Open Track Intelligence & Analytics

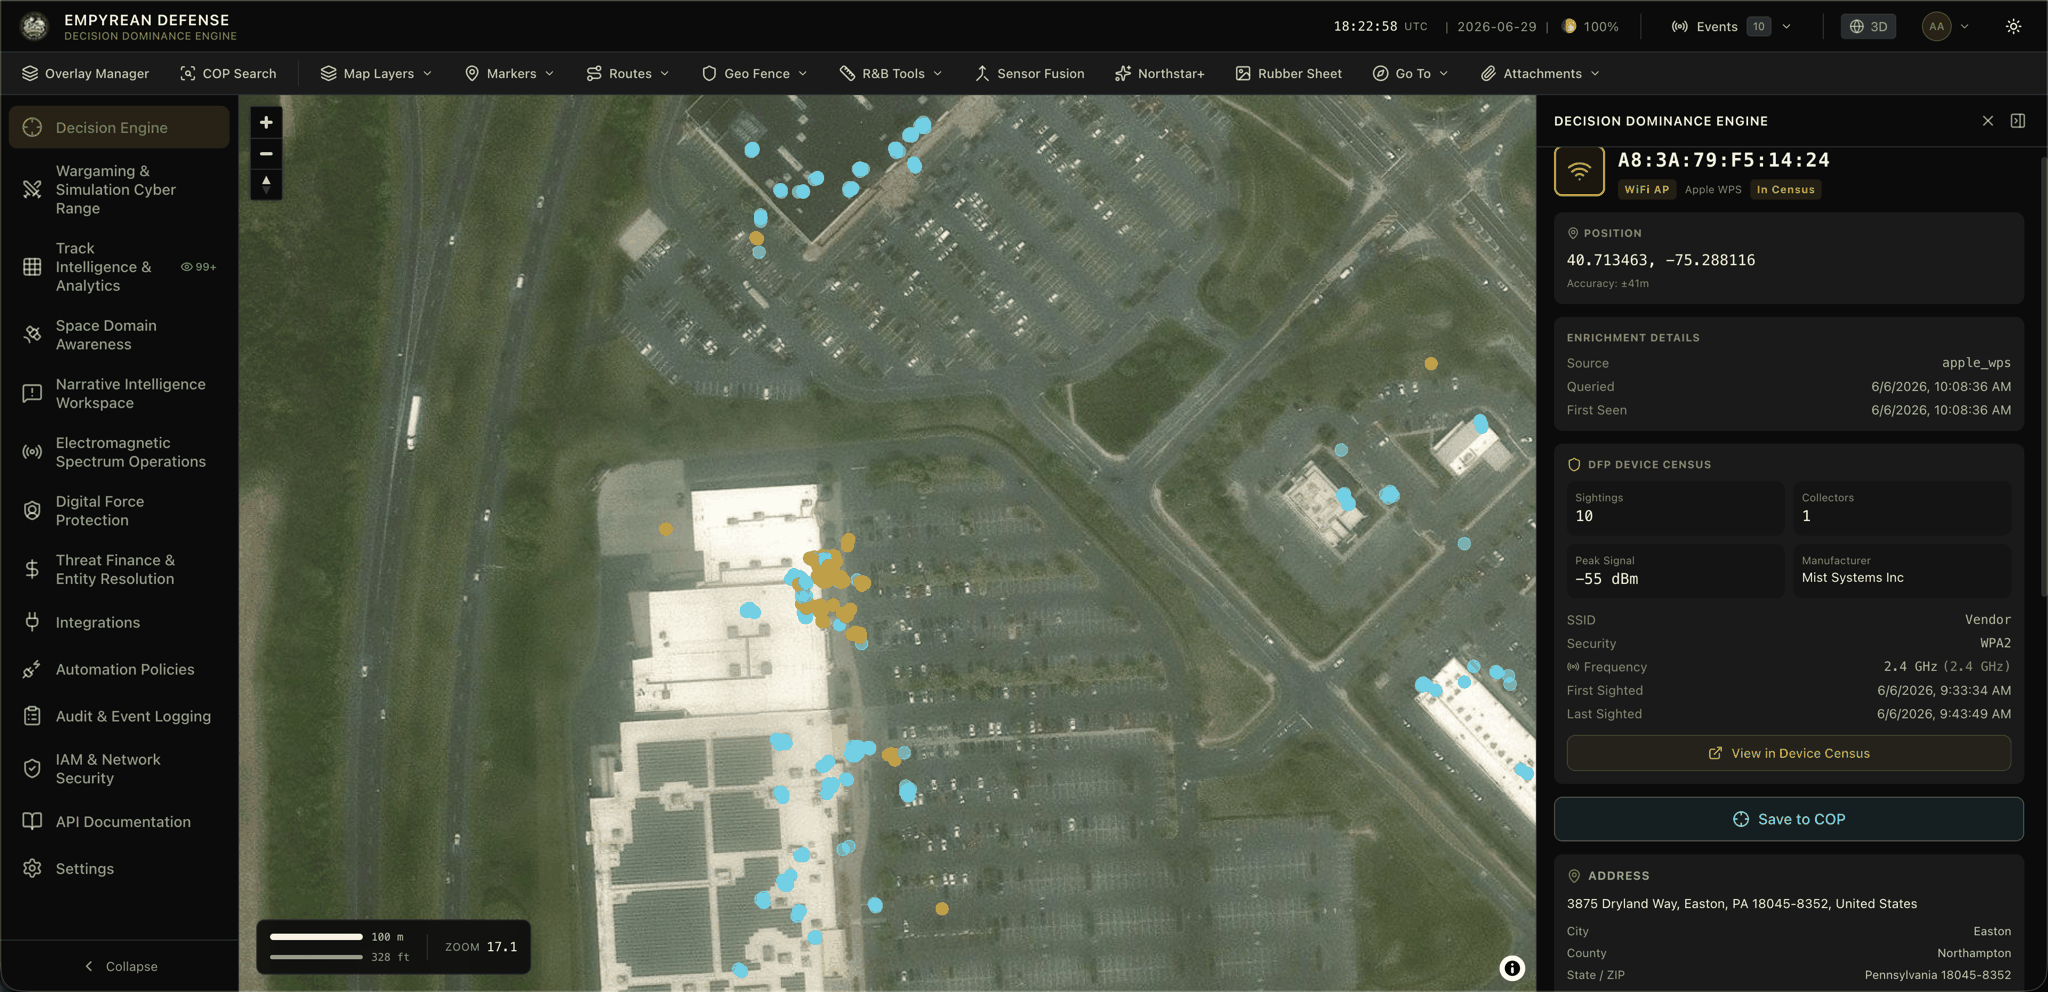pos(119,267)
